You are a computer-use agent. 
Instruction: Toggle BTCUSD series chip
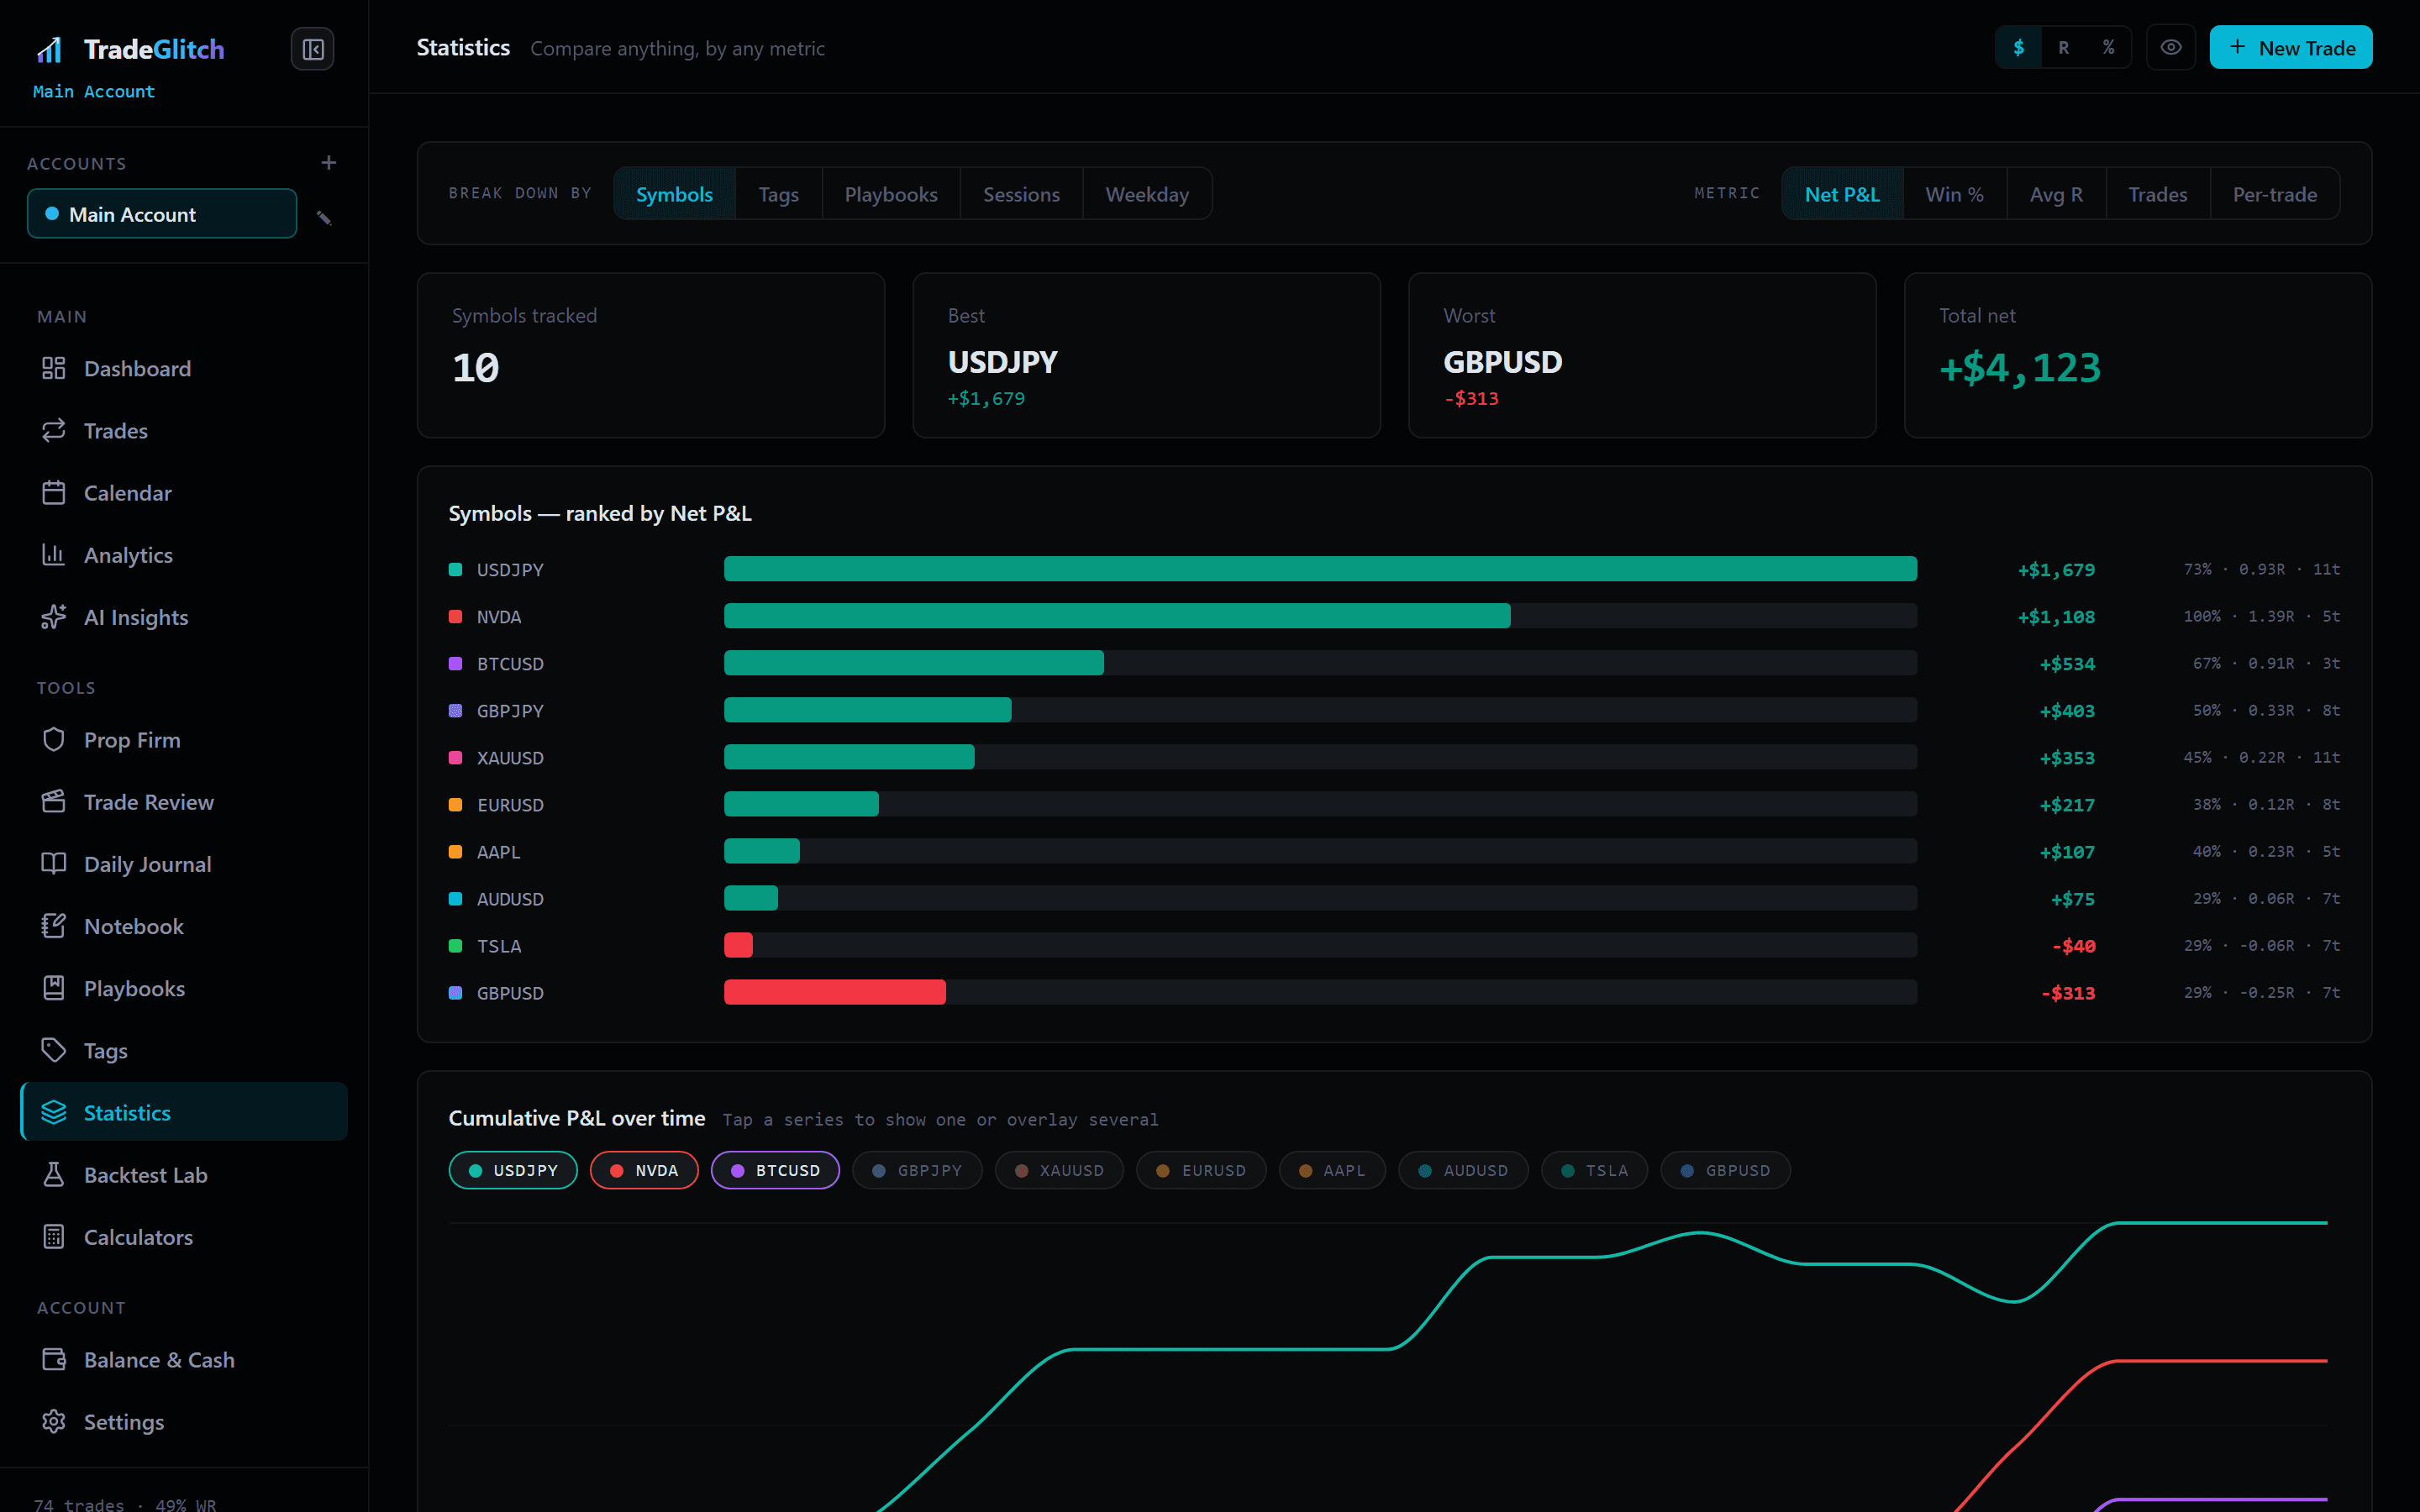[775, 1170]
